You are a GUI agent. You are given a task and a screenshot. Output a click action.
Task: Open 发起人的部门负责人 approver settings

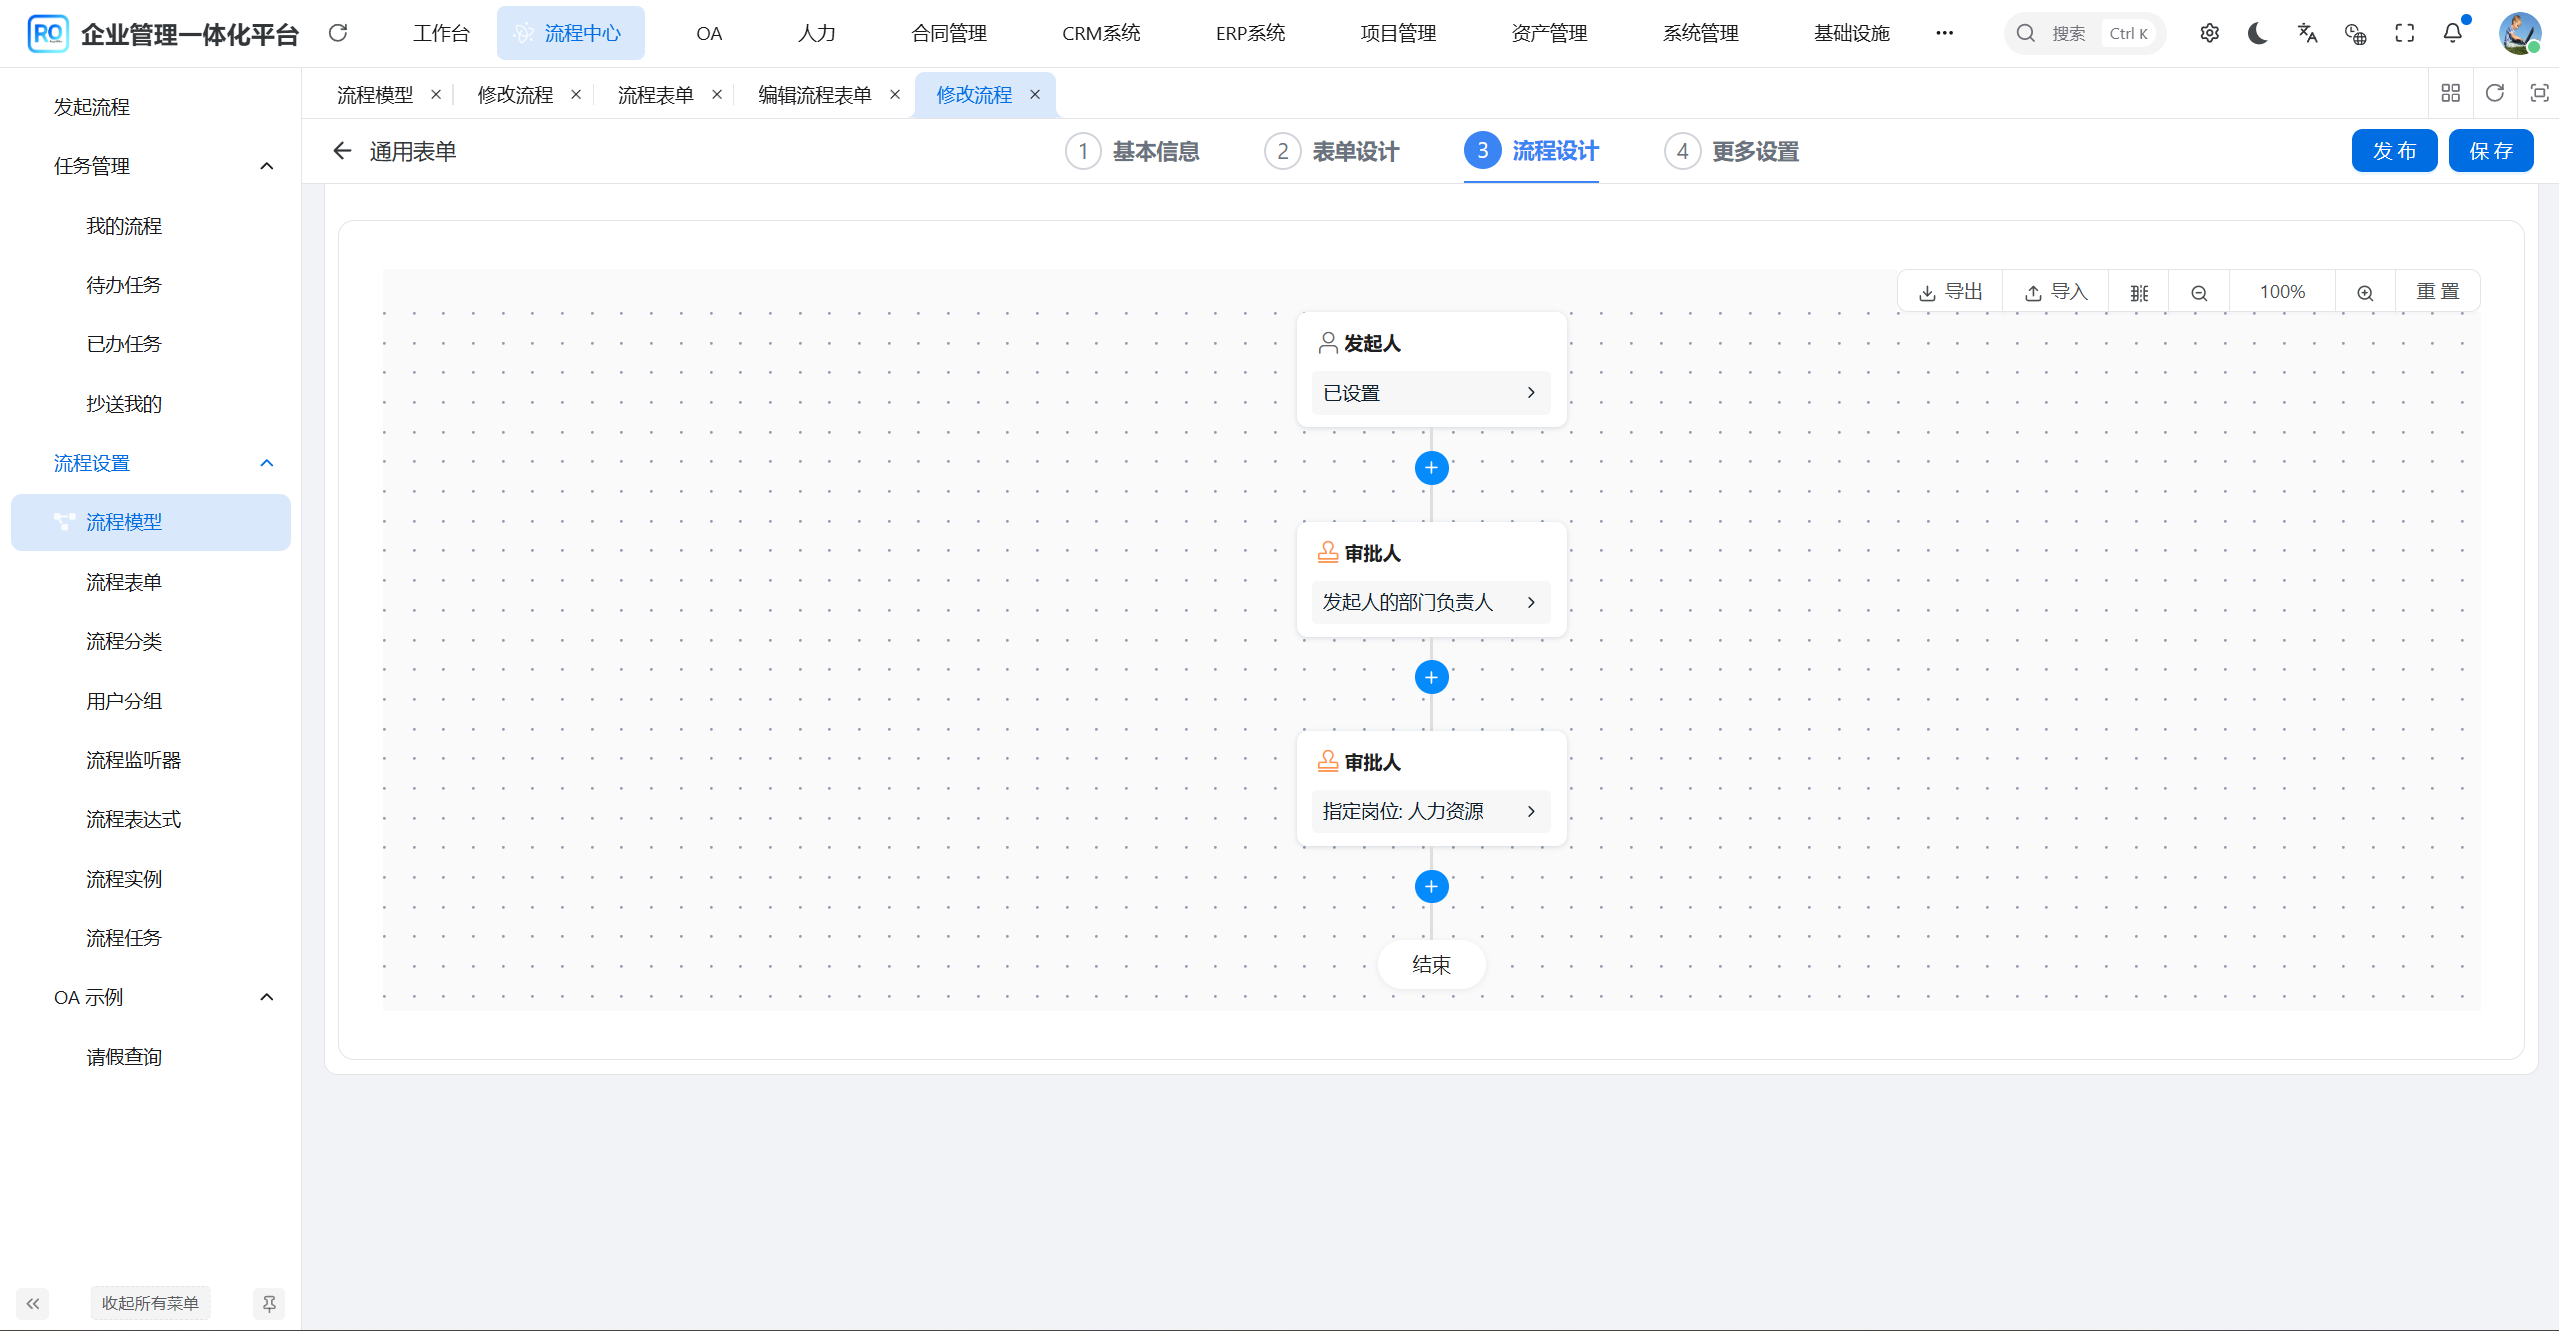[1430, 602]
